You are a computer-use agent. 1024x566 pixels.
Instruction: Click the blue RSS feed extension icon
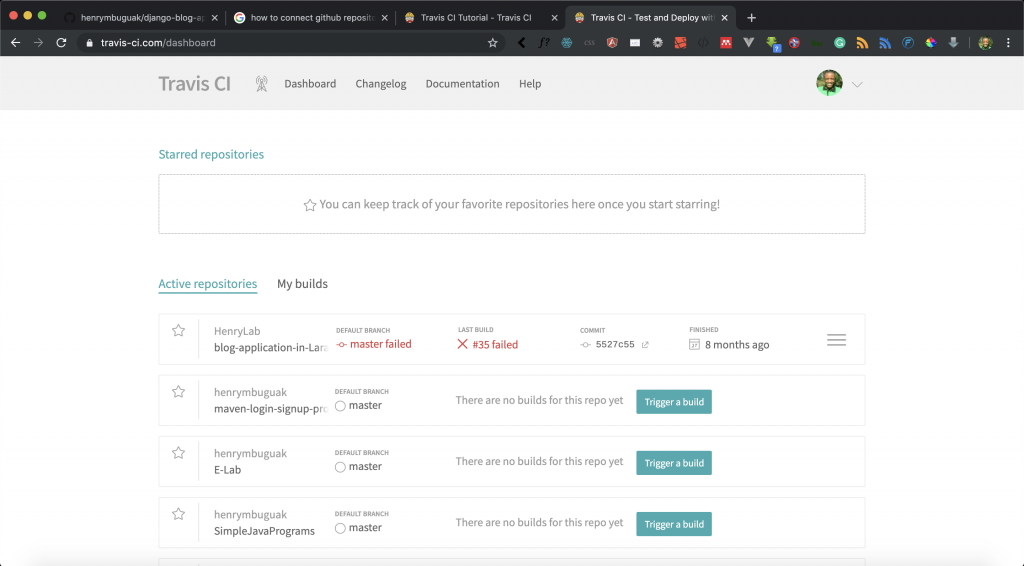coord(885,42)
